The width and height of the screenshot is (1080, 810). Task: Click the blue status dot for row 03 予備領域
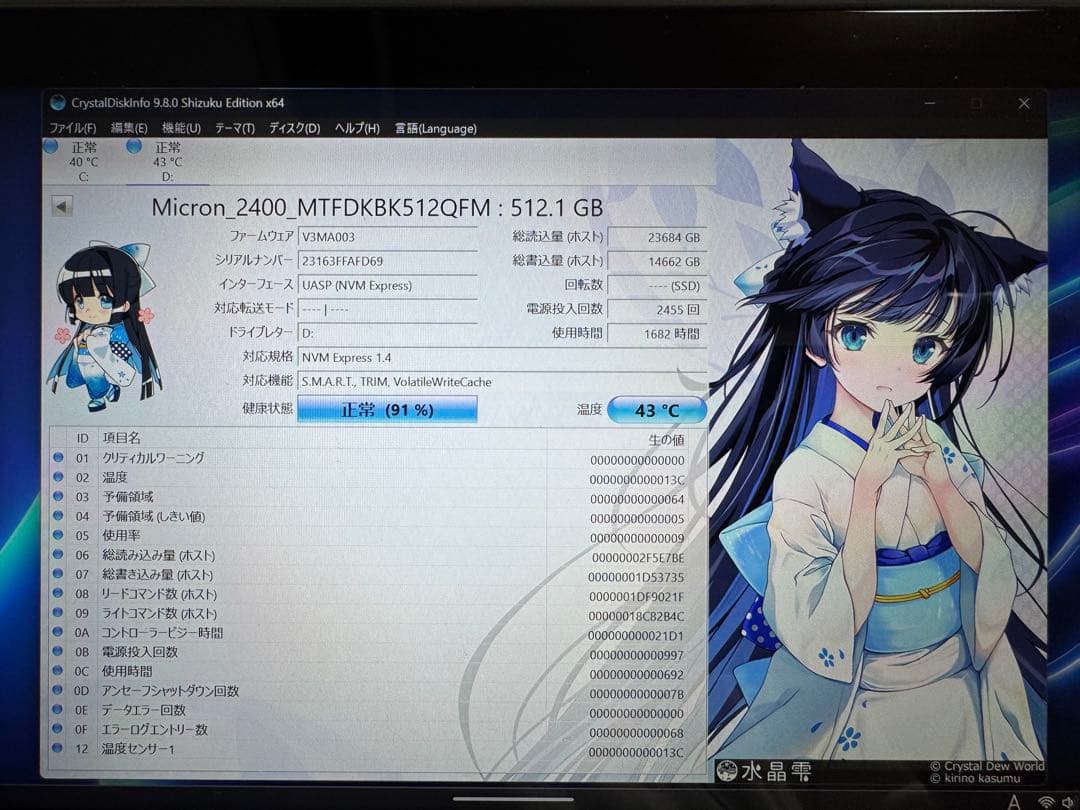pyautogui.click(x=59, y=496)
